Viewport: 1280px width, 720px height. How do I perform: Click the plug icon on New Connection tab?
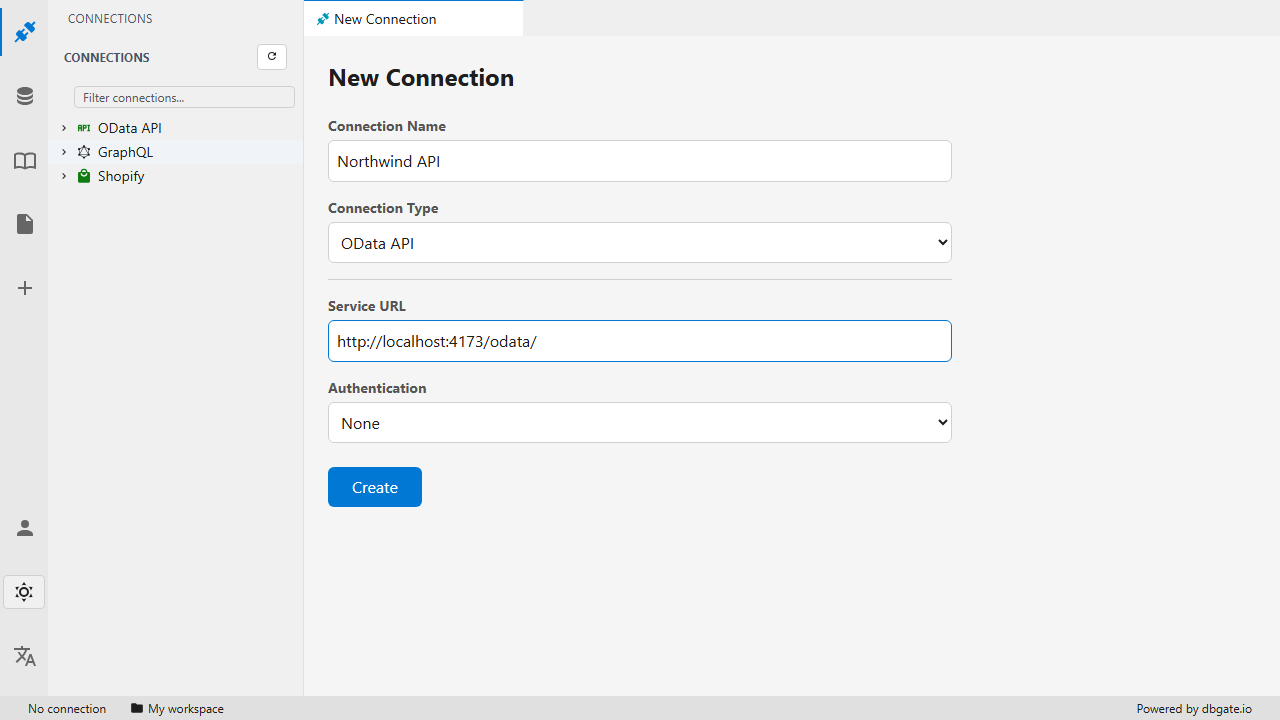click(322, 19)
